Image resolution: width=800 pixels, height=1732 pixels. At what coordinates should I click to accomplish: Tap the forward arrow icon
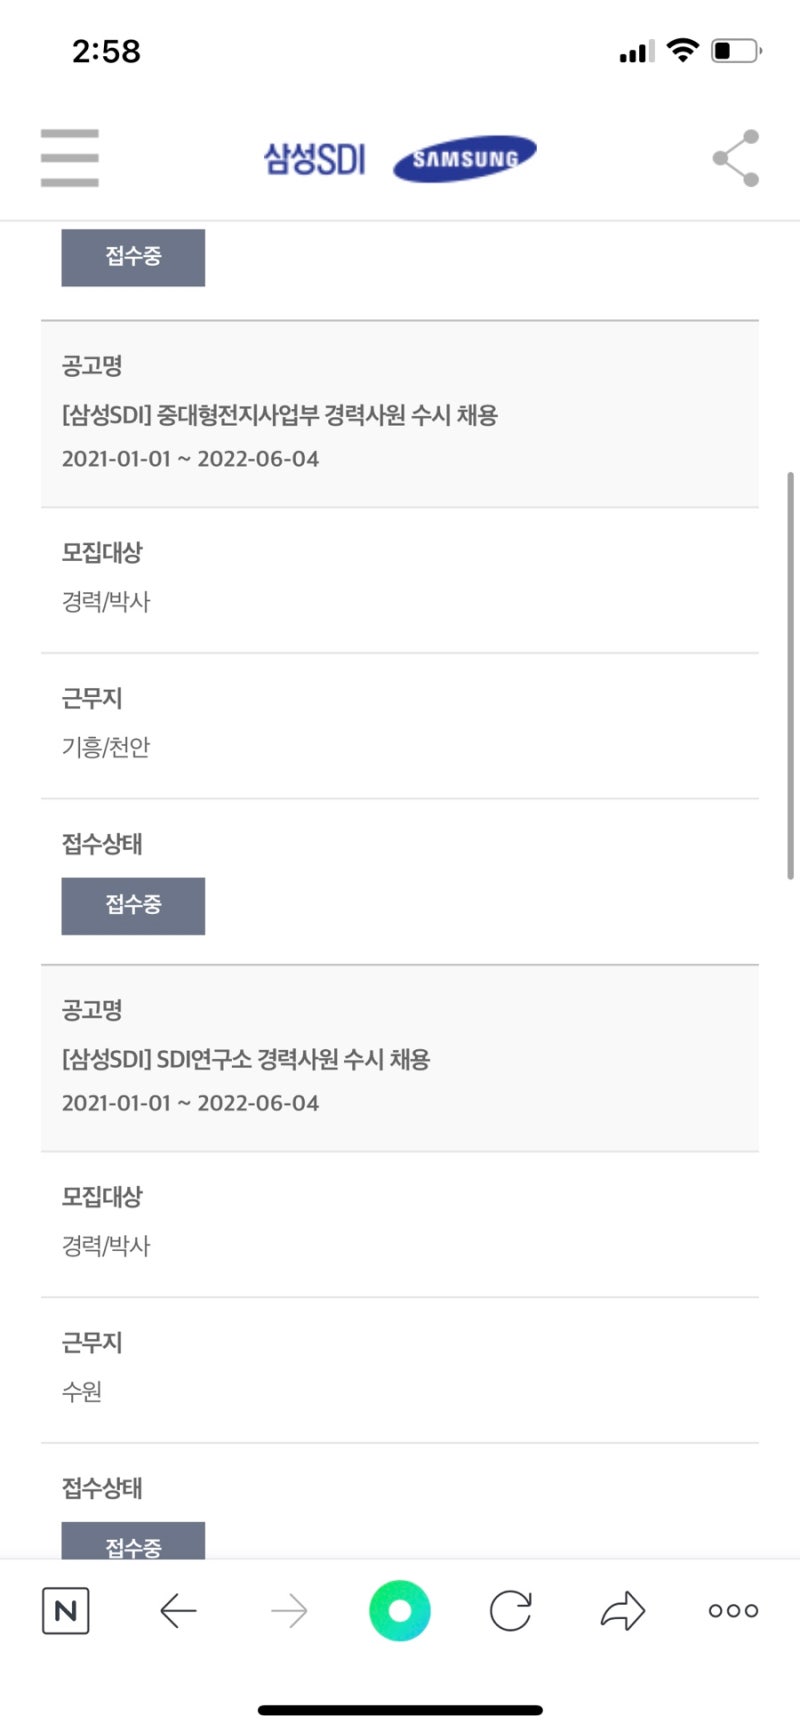tap(289, 1611)
